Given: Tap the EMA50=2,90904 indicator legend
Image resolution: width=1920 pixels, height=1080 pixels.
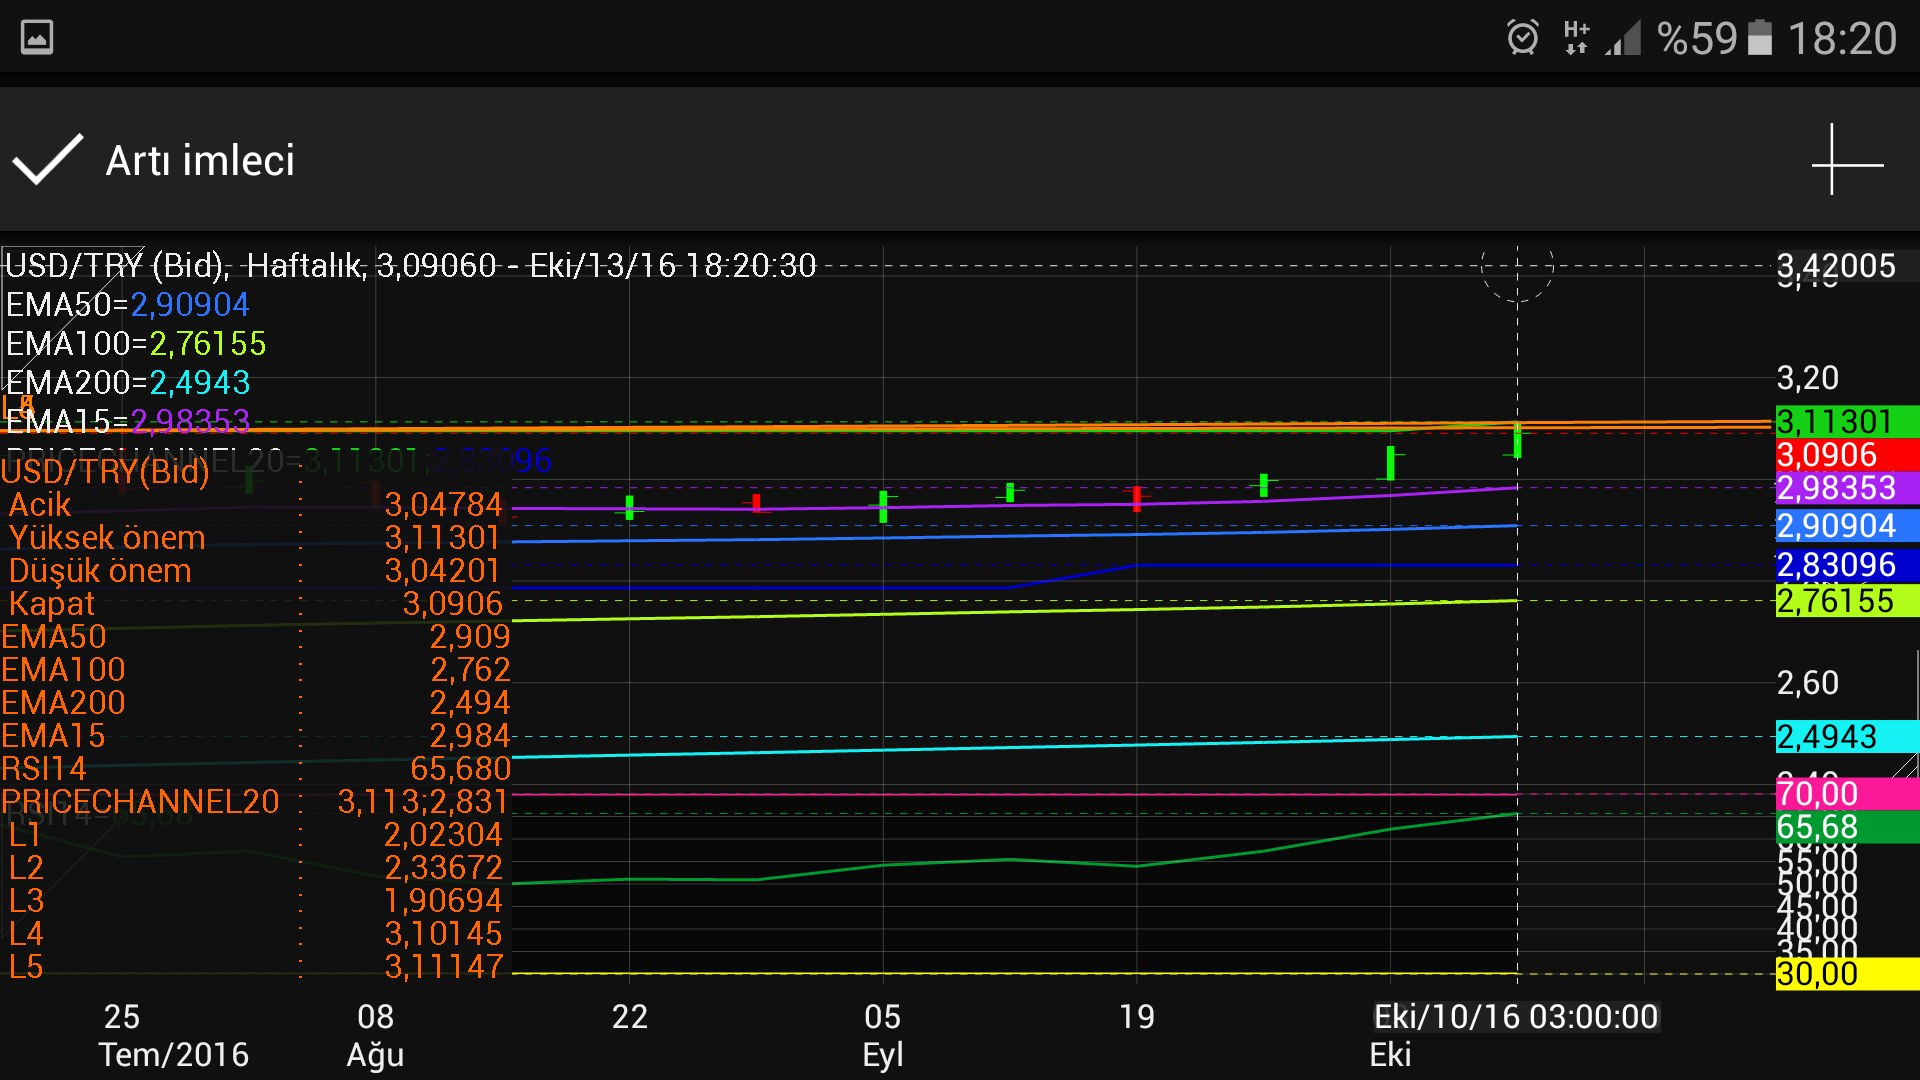Looking at the screenshot, I should coord(128,305).
